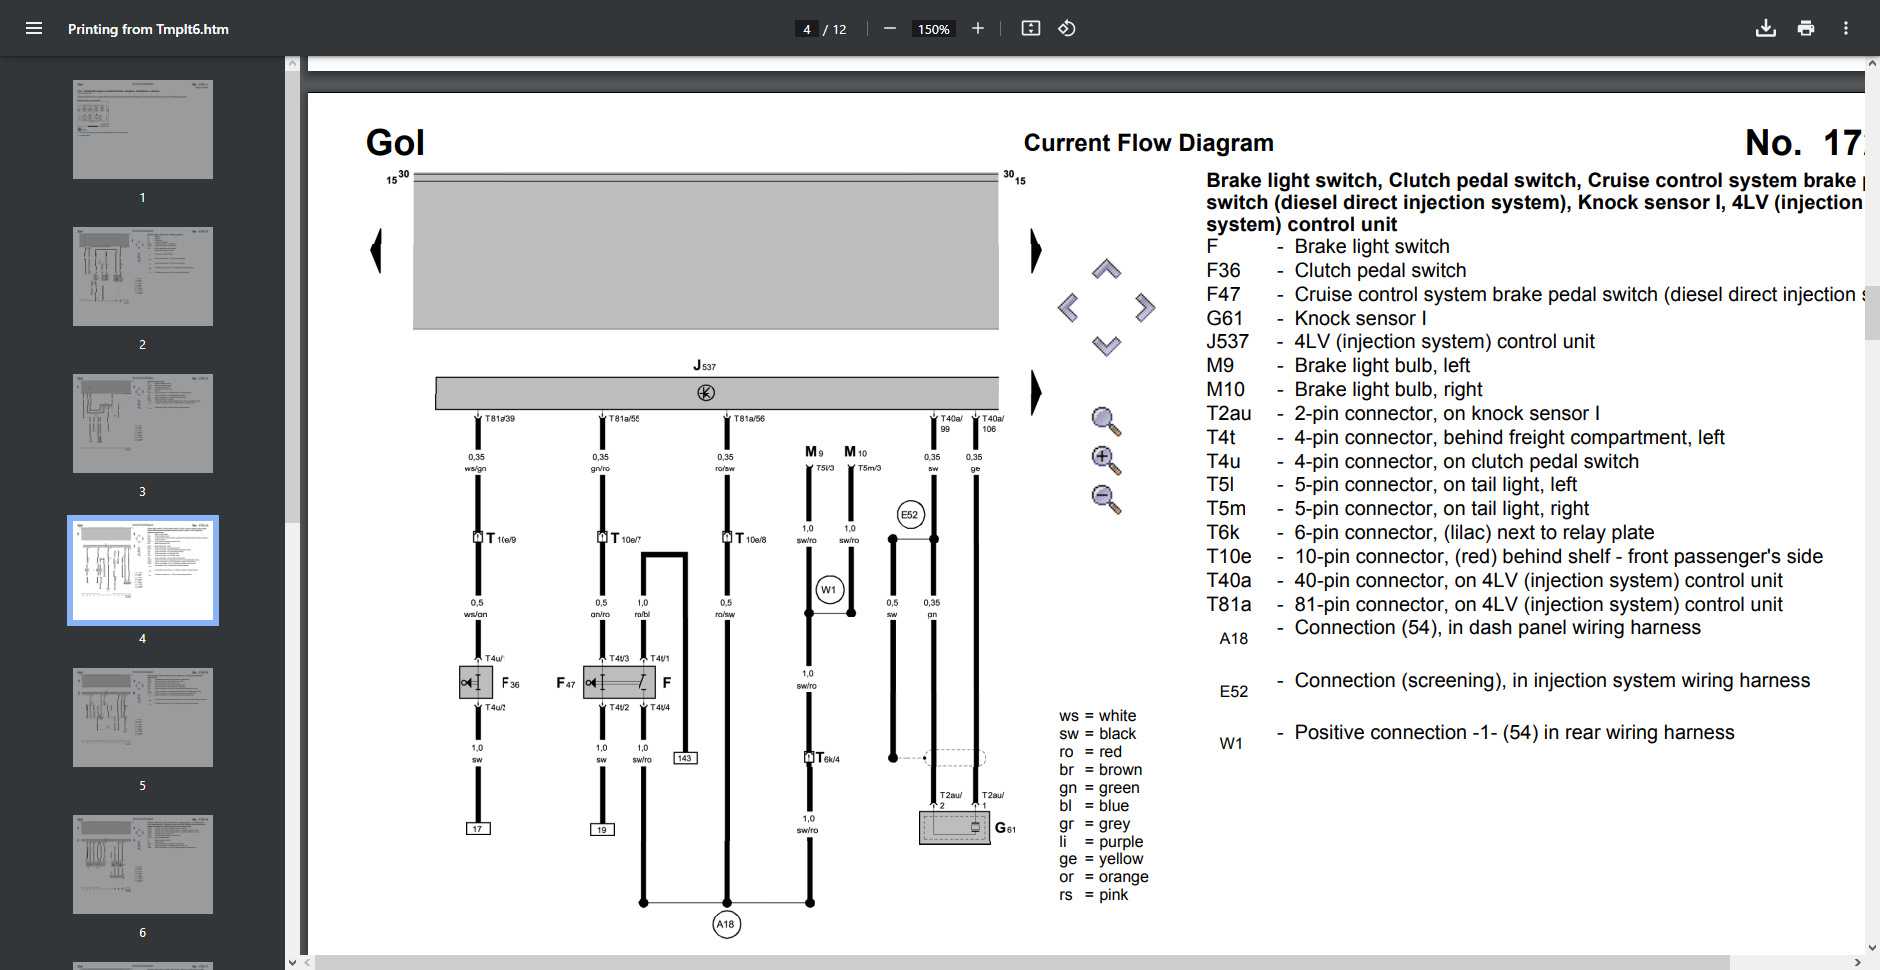Click 'Brake light bulb, left' legend entry
This screenshot has width=1880, height=970.
1382,365
